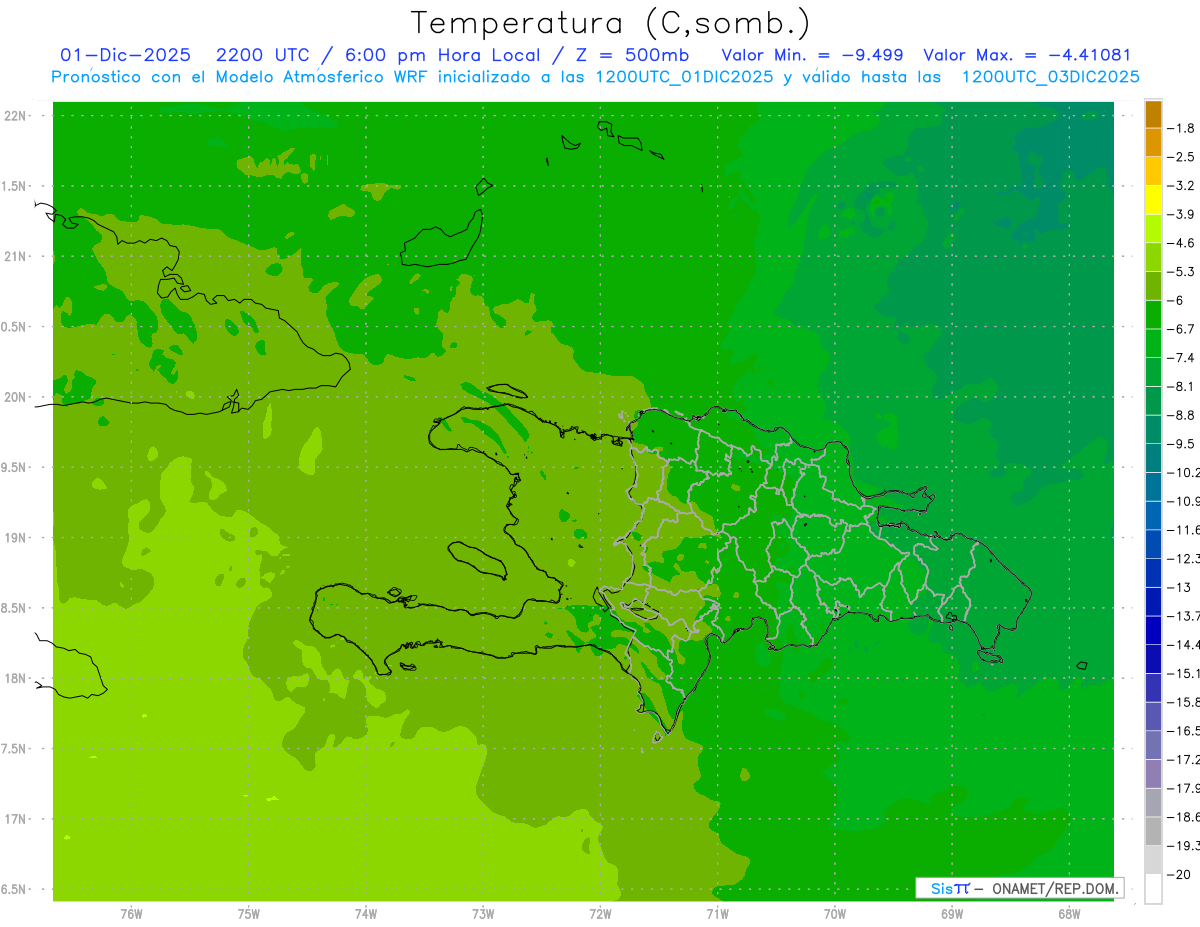Viewport: 1200px width, 927px height.
Task: Click the '-4.6' colorbar label
Action: click(x=1181, y=243)
